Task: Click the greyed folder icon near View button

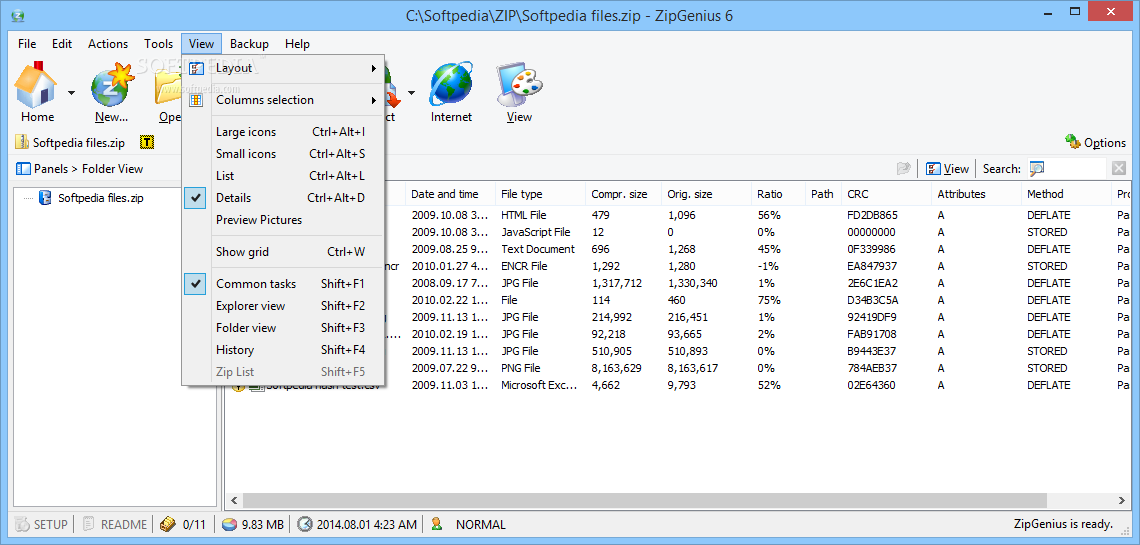Action: tap(904, 169)
